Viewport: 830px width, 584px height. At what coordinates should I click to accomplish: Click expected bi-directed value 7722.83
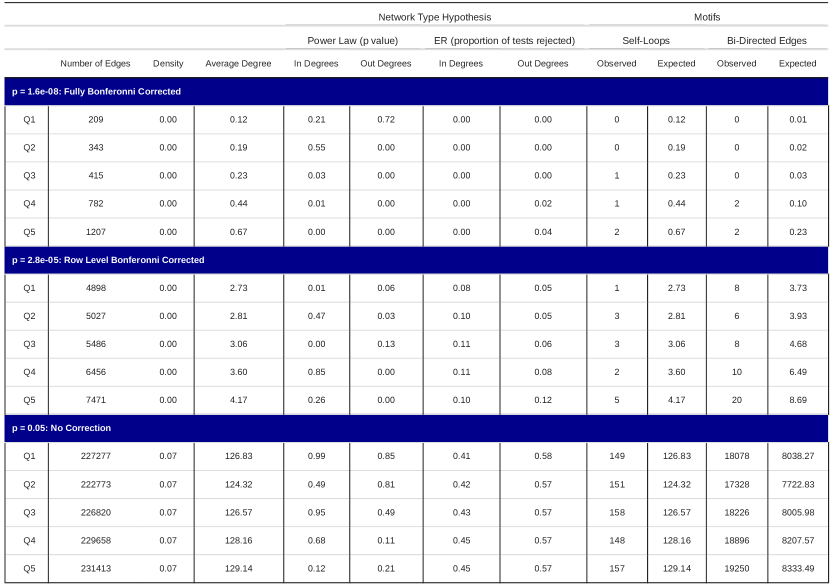point(798,484)
